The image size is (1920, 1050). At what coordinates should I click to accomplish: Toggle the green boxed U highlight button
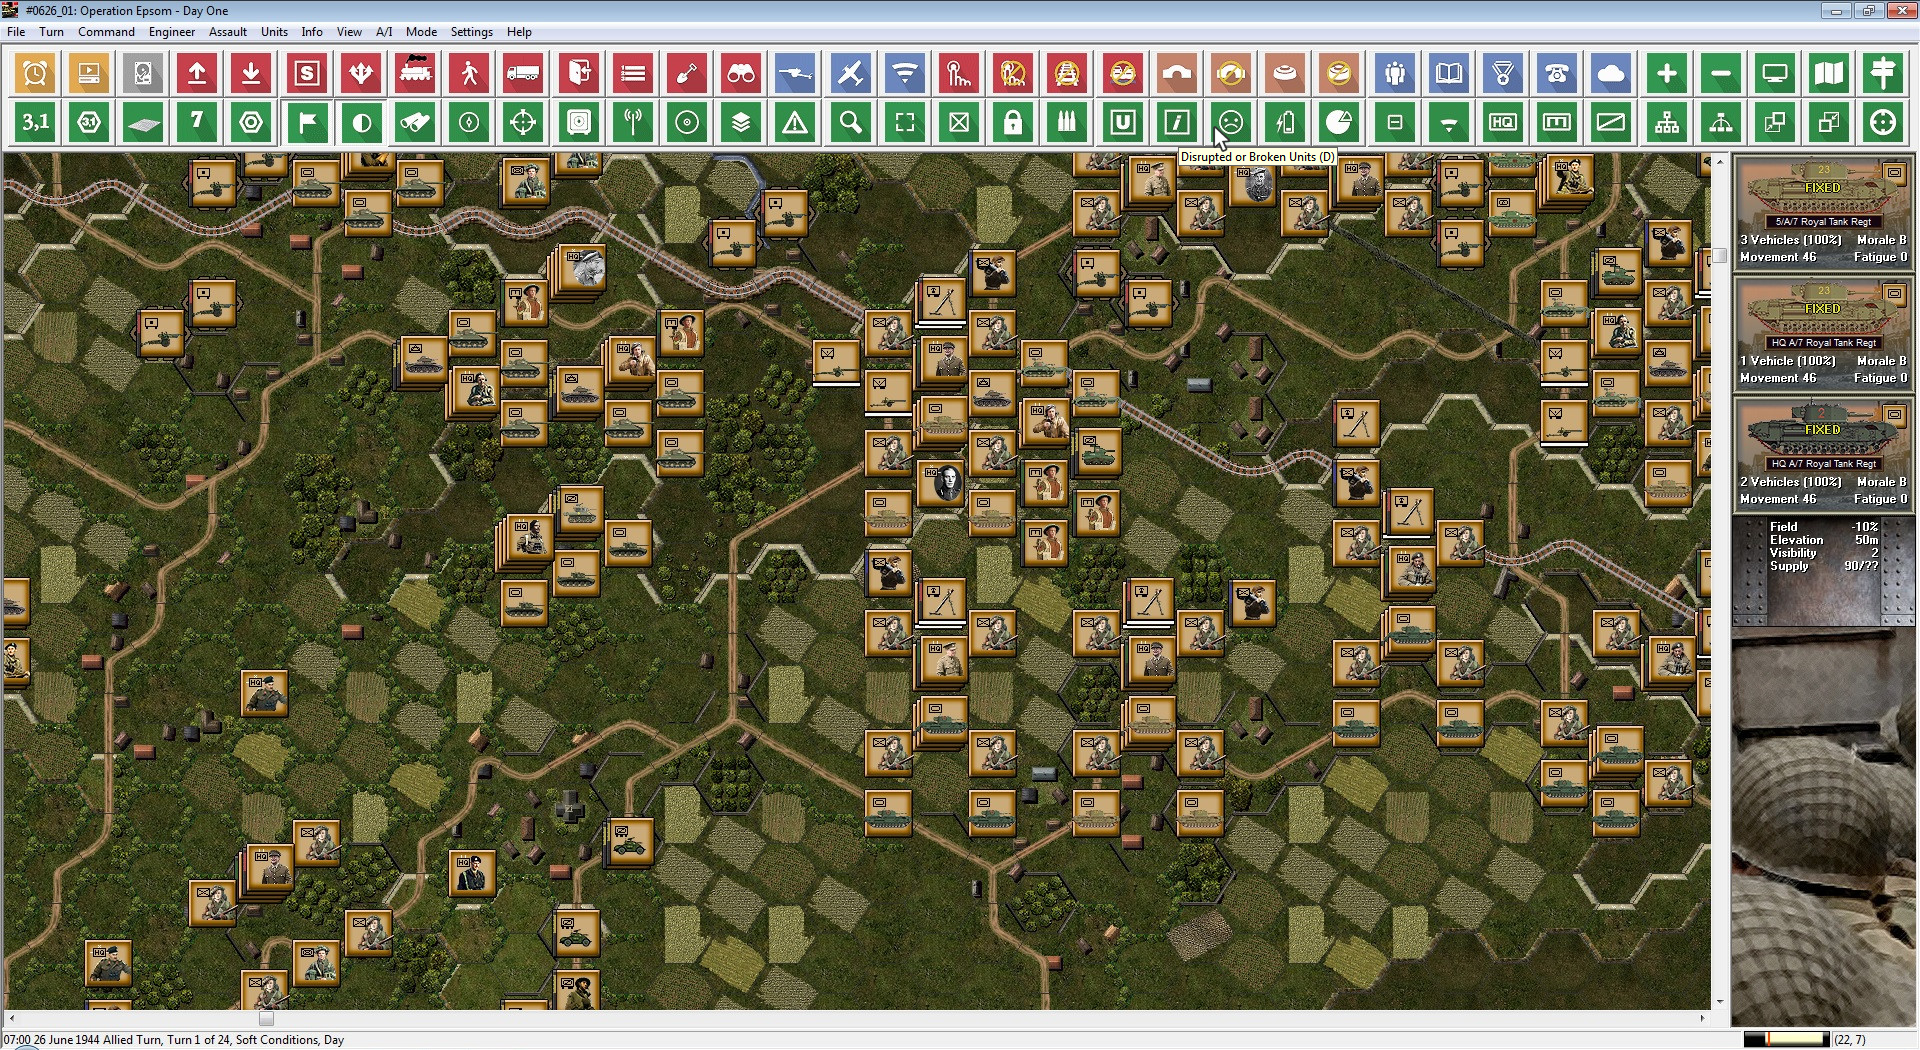pyautogui.click(x=1123, y=123)
